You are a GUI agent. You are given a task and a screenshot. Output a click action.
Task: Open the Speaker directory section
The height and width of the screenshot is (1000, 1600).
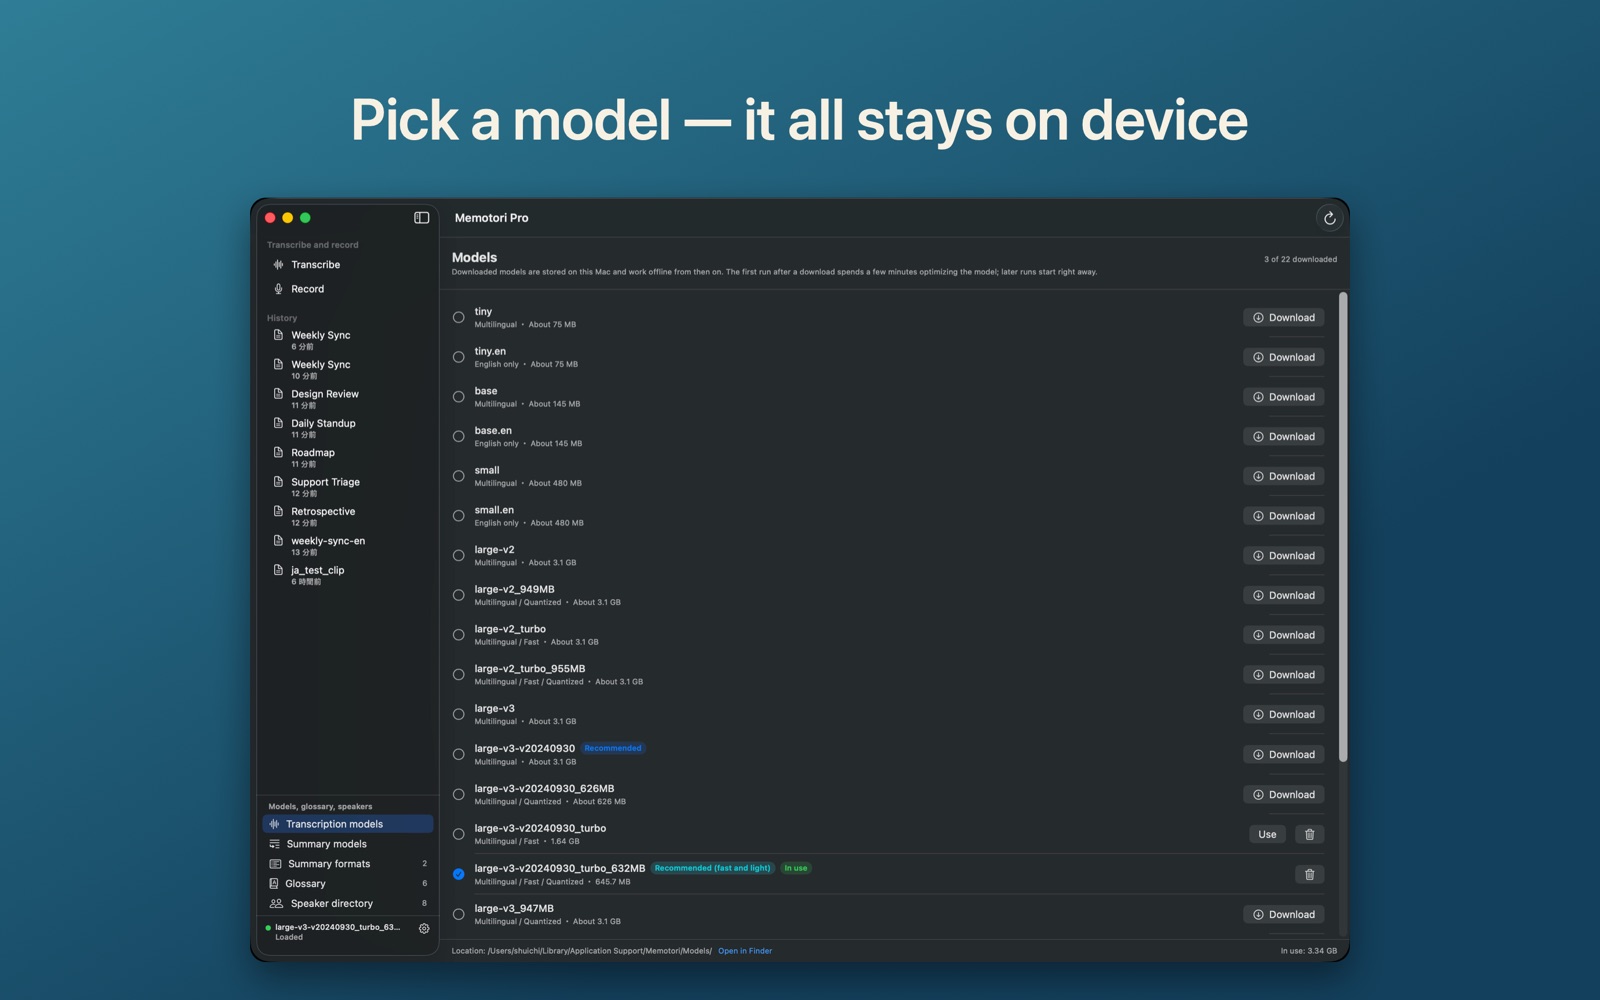[347, 904]
